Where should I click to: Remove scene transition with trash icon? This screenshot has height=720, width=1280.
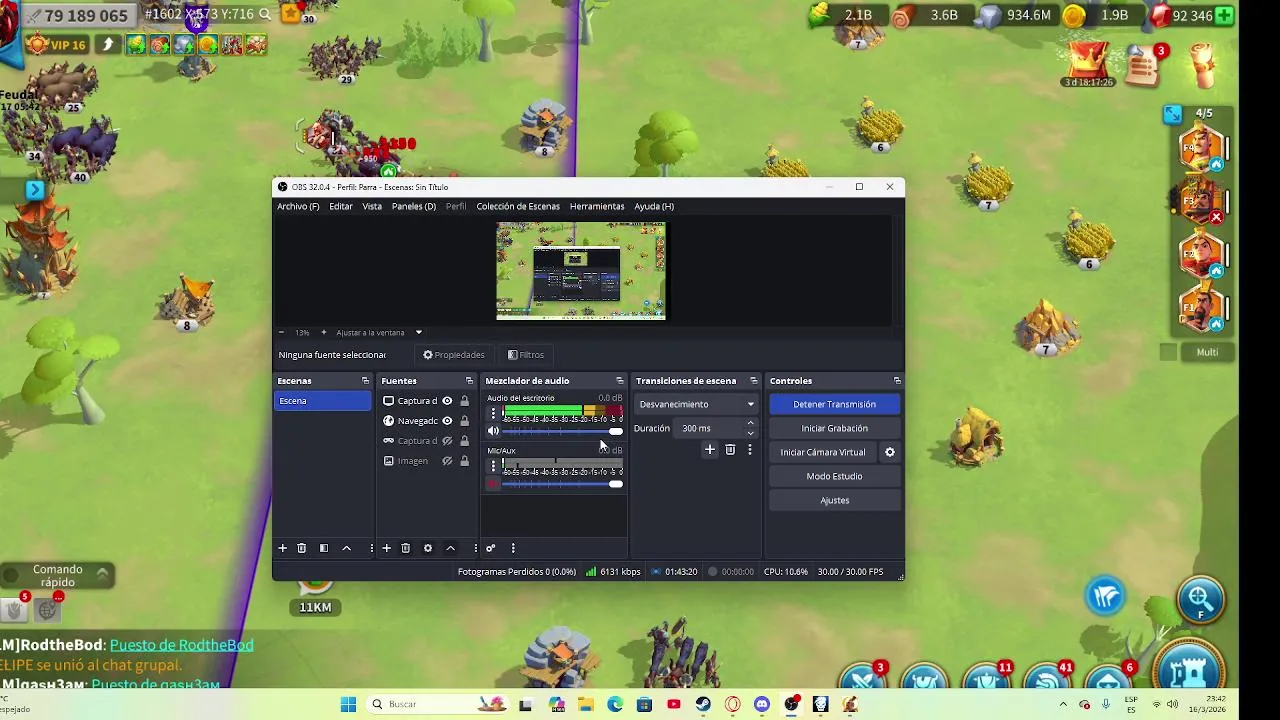730,450
